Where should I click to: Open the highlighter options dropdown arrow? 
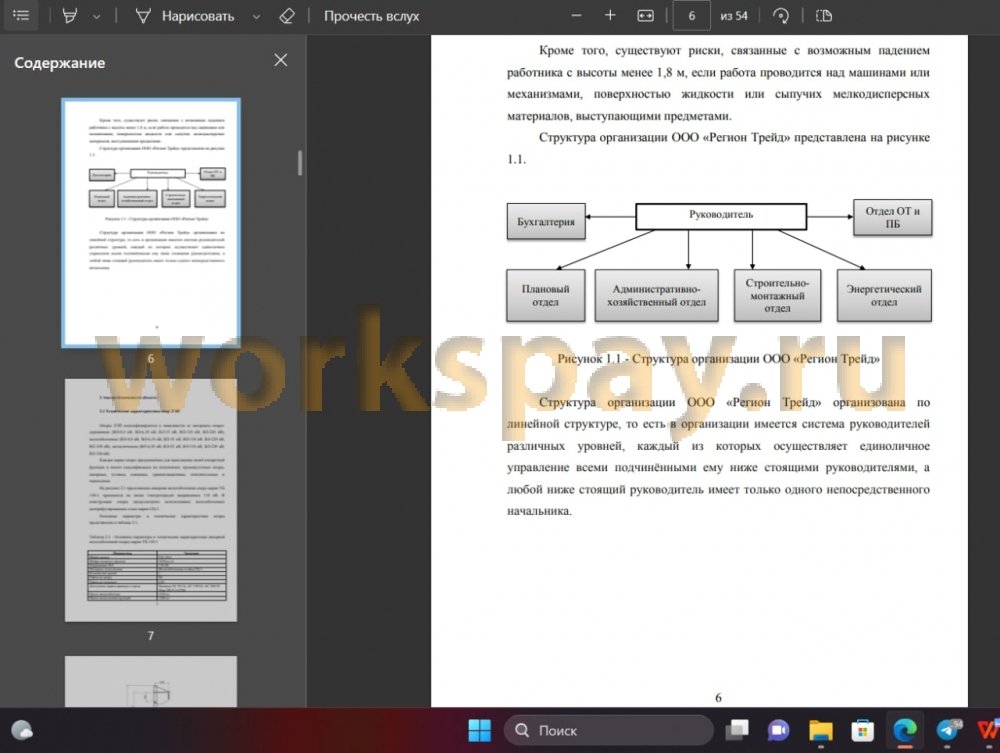pos(96,17)
